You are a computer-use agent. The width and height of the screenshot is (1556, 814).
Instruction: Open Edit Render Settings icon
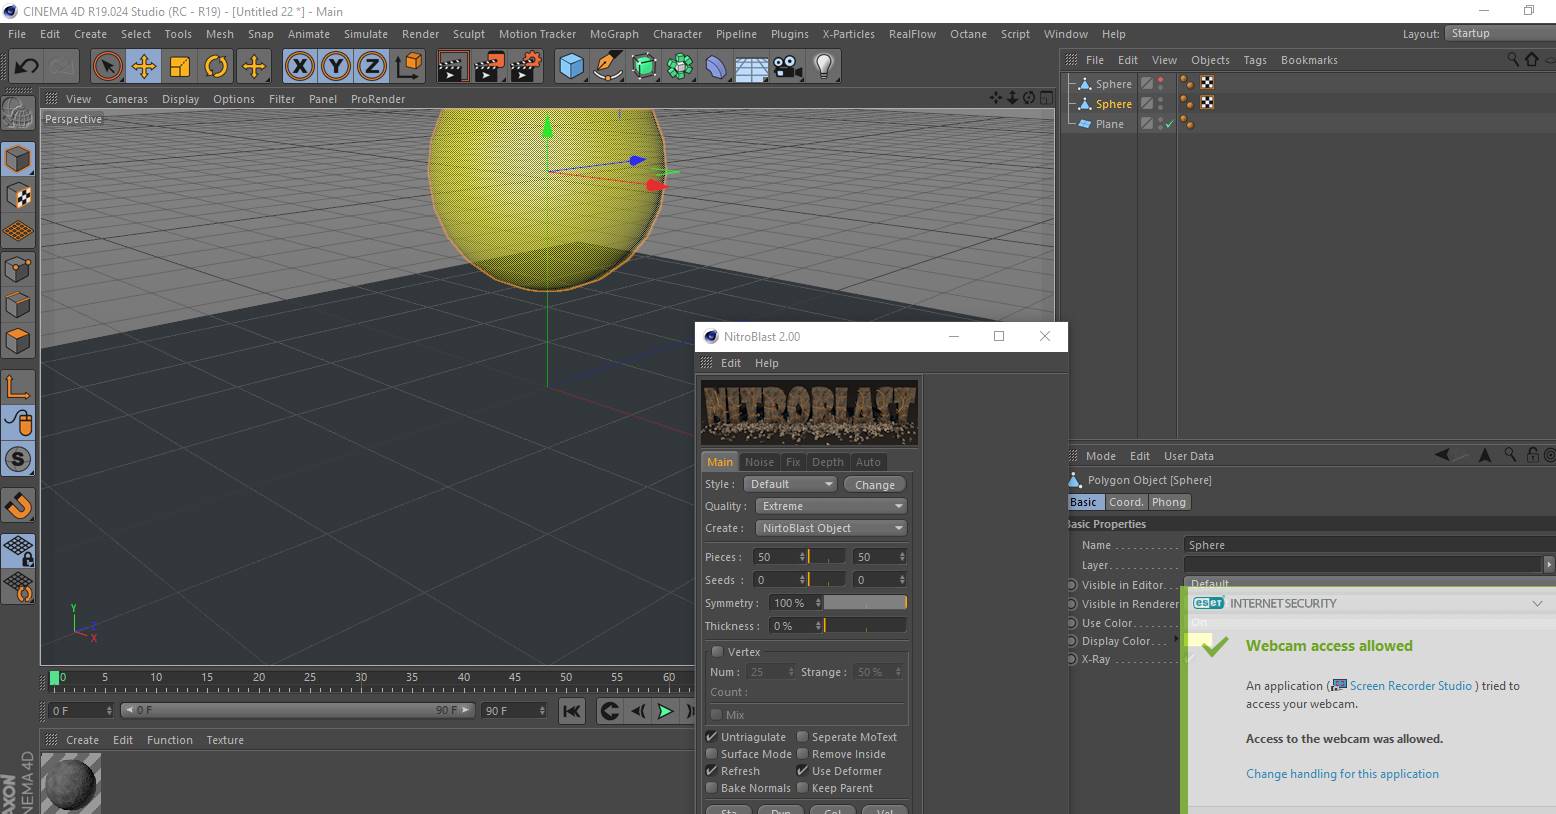click(526, 67)
